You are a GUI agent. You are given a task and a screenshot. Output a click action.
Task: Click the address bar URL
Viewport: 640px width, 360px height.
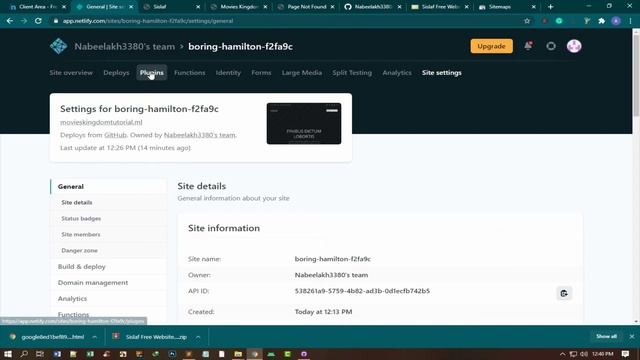[x=148, y=21]
